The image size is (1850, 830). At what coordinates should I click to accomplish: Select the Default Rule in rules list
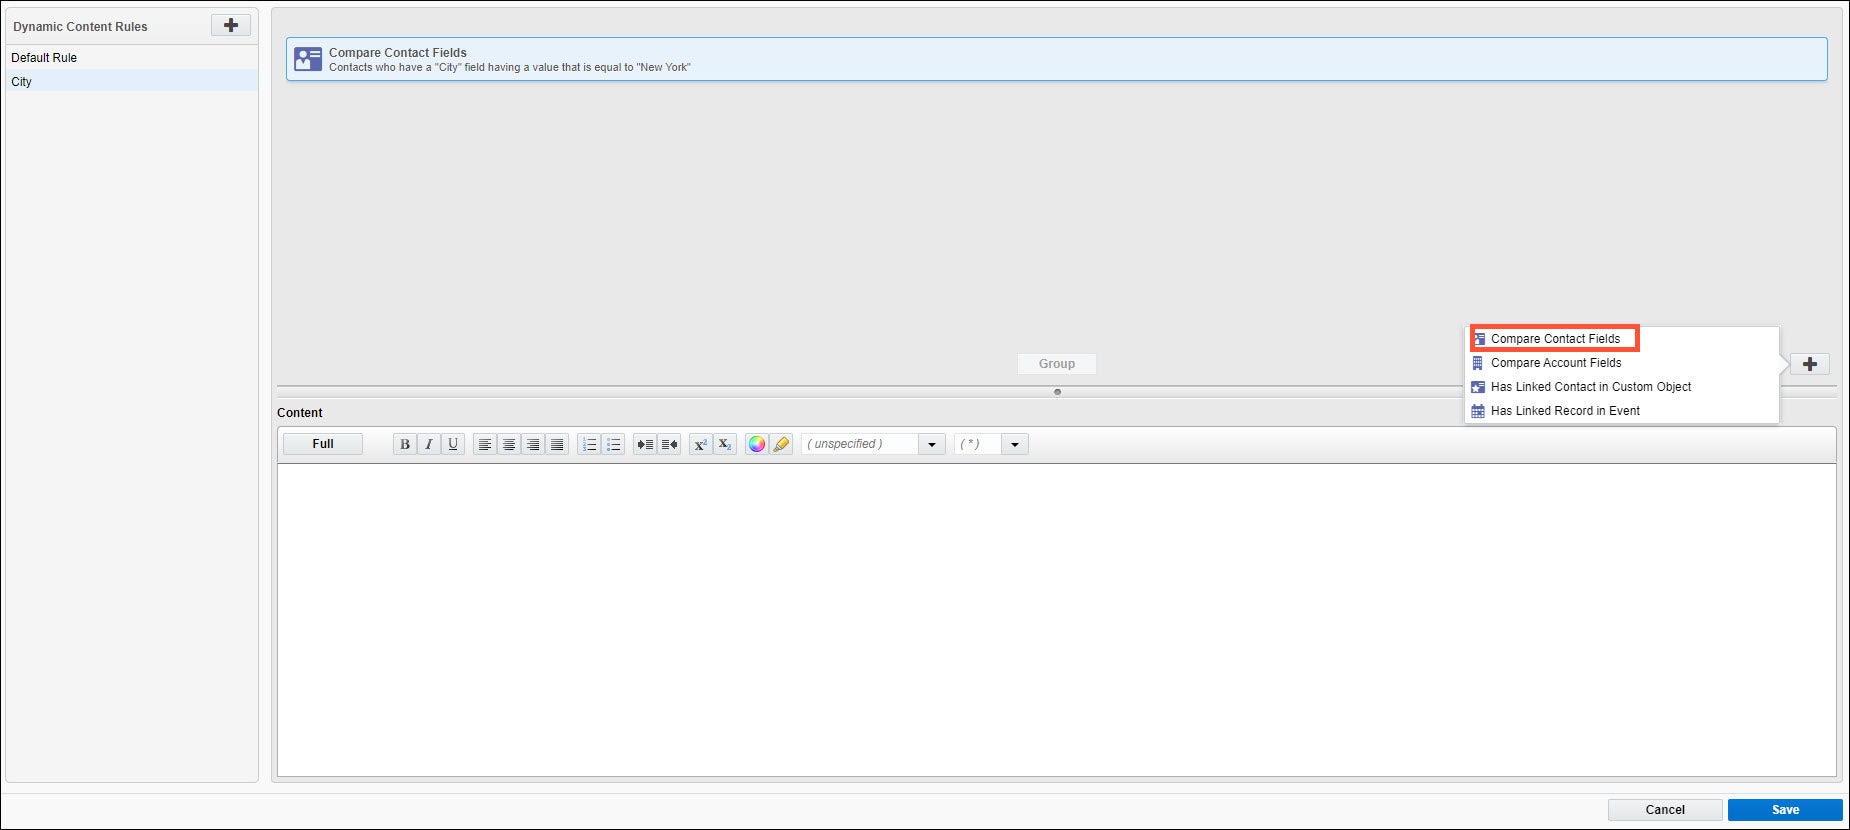tap(44, 58)
